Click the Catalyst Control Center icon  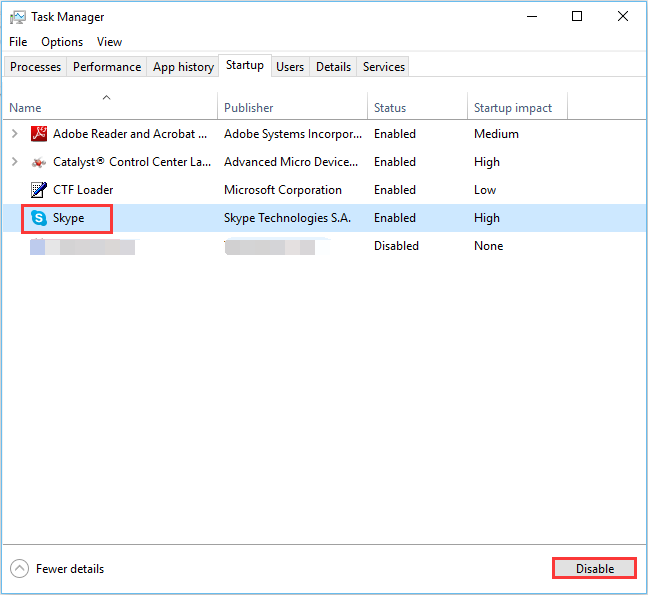[39, 162]
